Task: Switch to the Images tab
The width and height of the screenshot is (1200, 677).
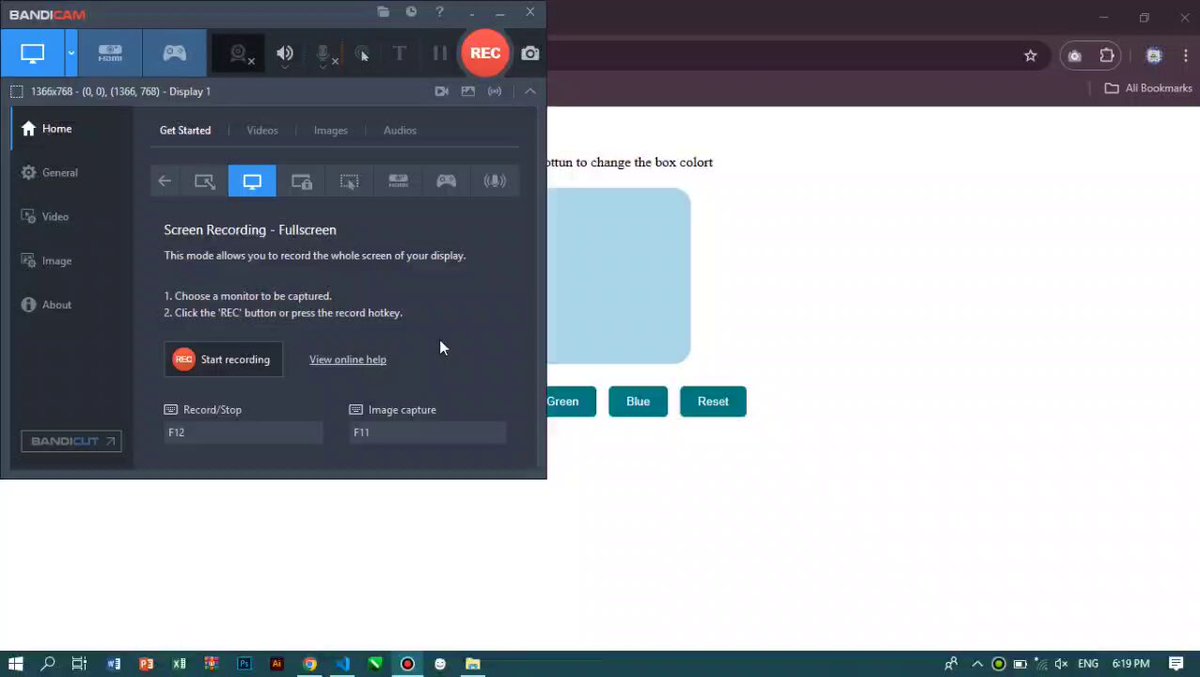Action: [x=331, y=130]
